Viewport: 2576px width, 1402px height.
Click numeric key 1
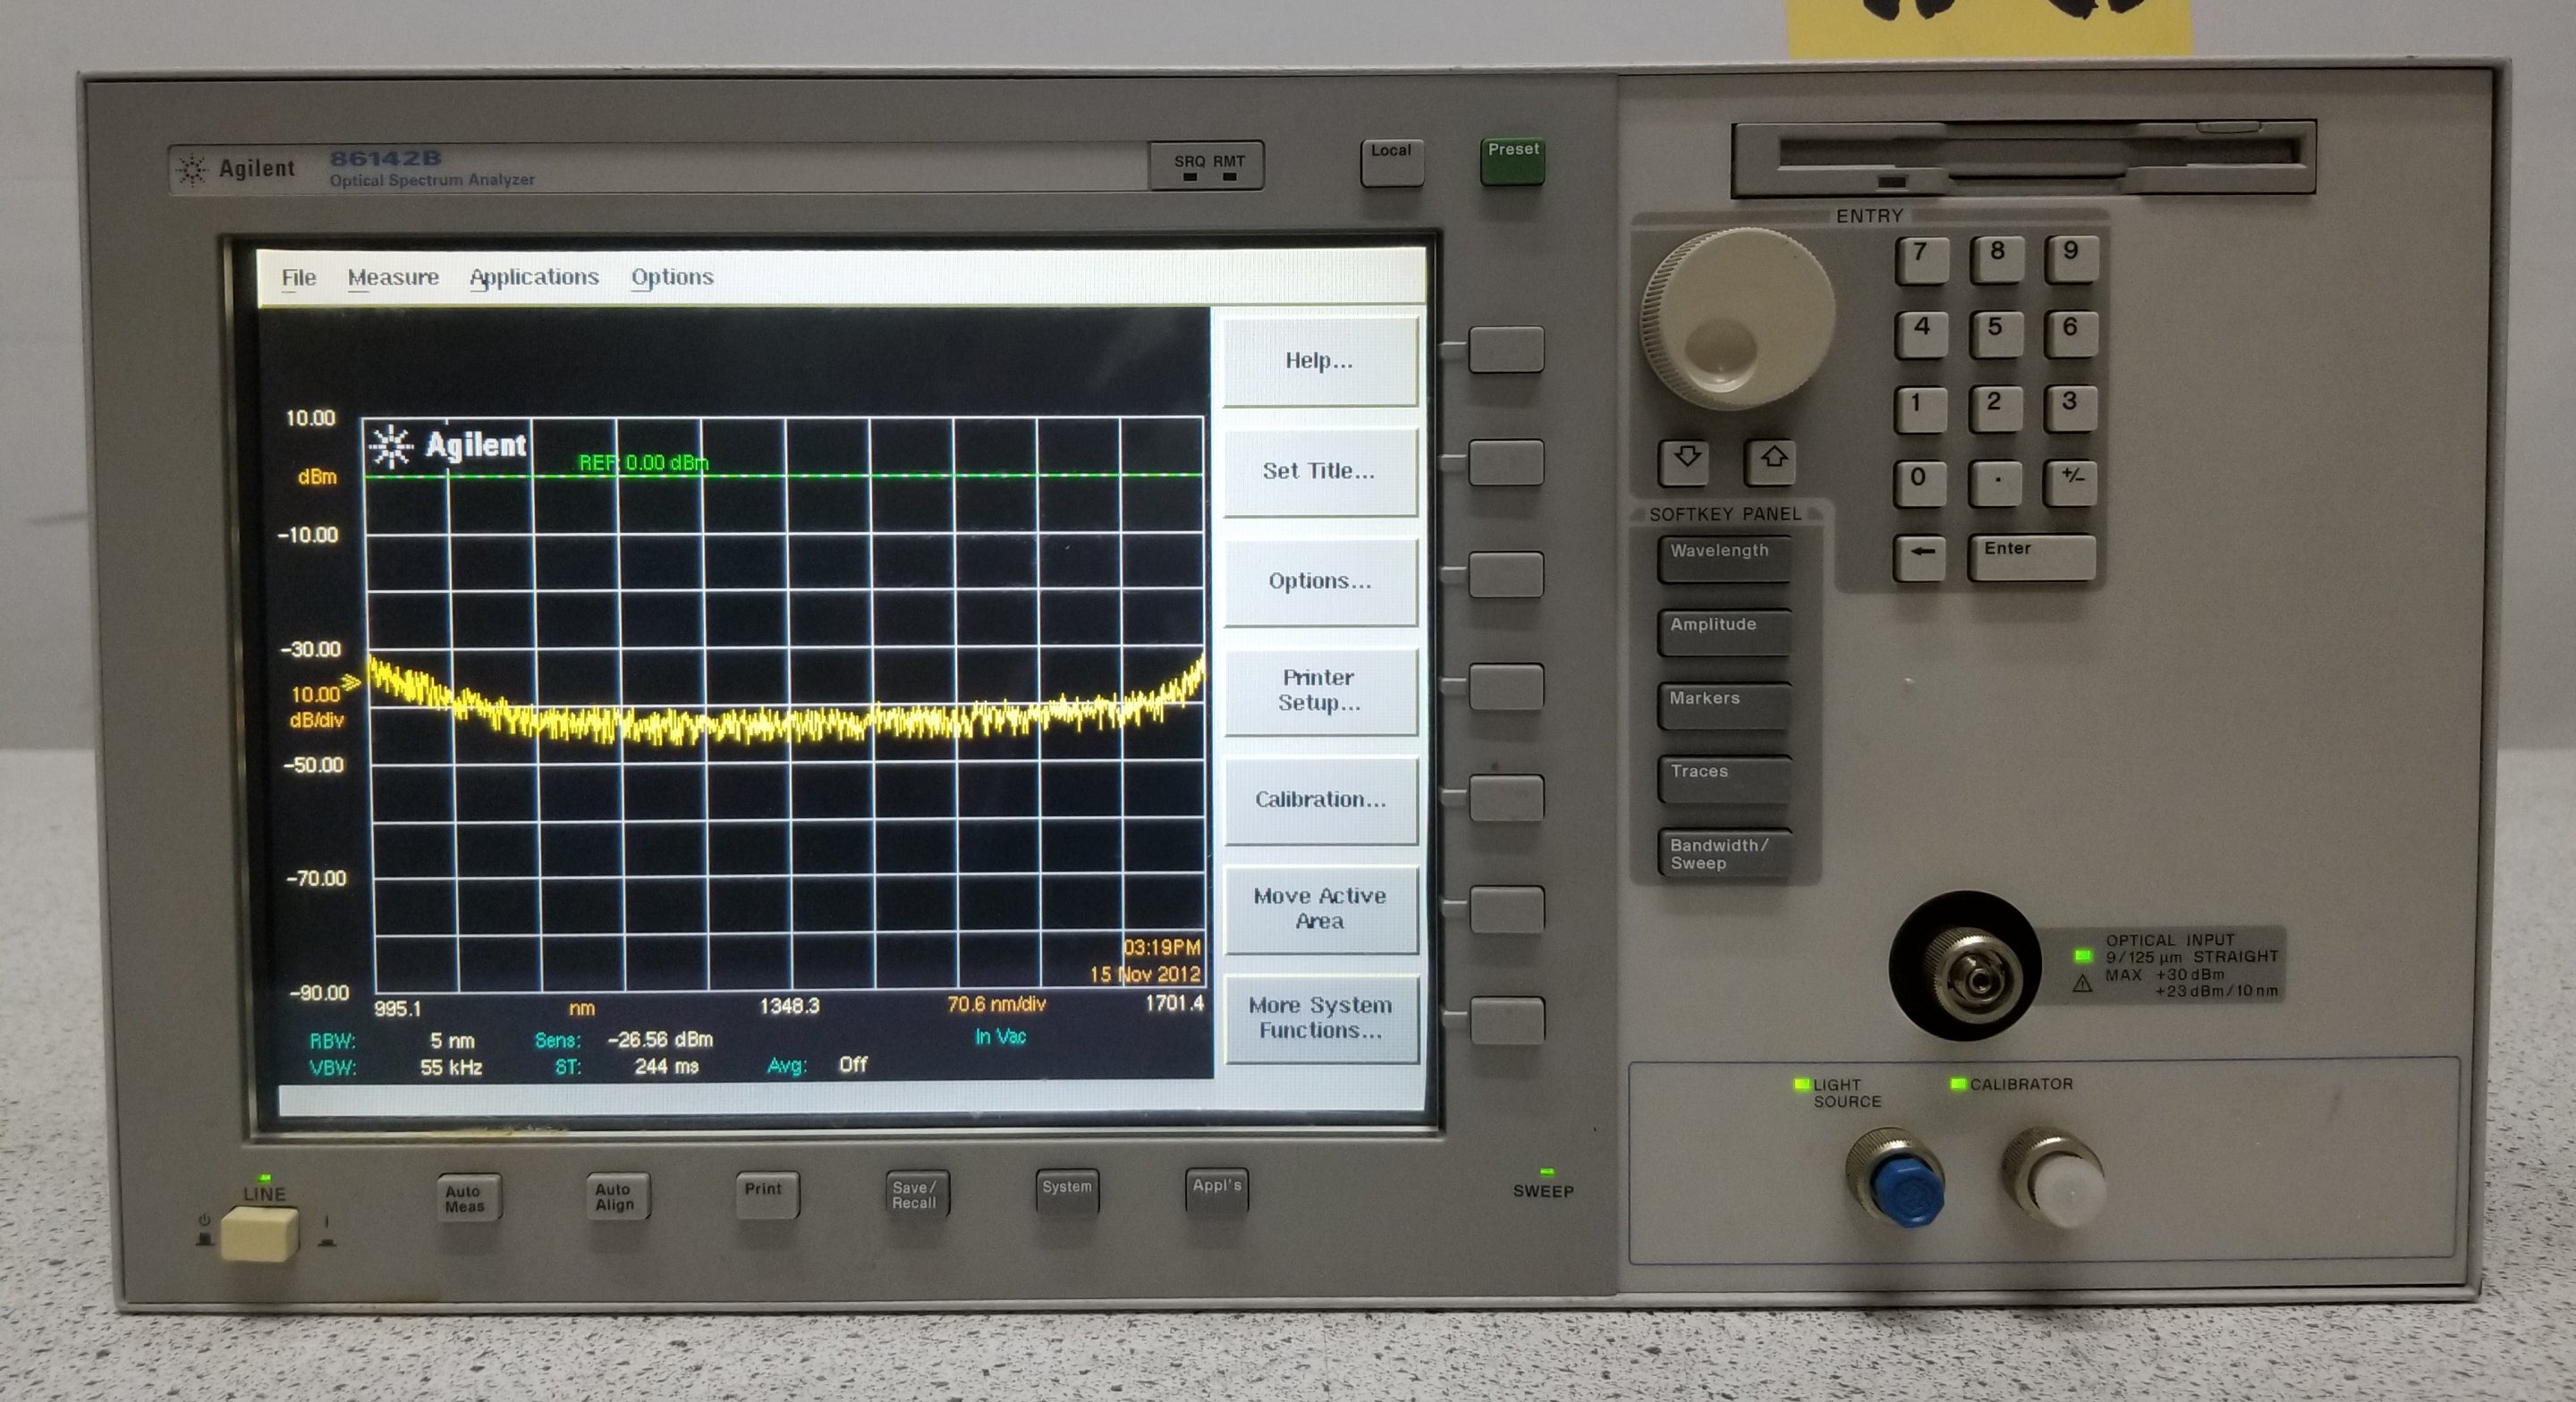point(1920,410)
